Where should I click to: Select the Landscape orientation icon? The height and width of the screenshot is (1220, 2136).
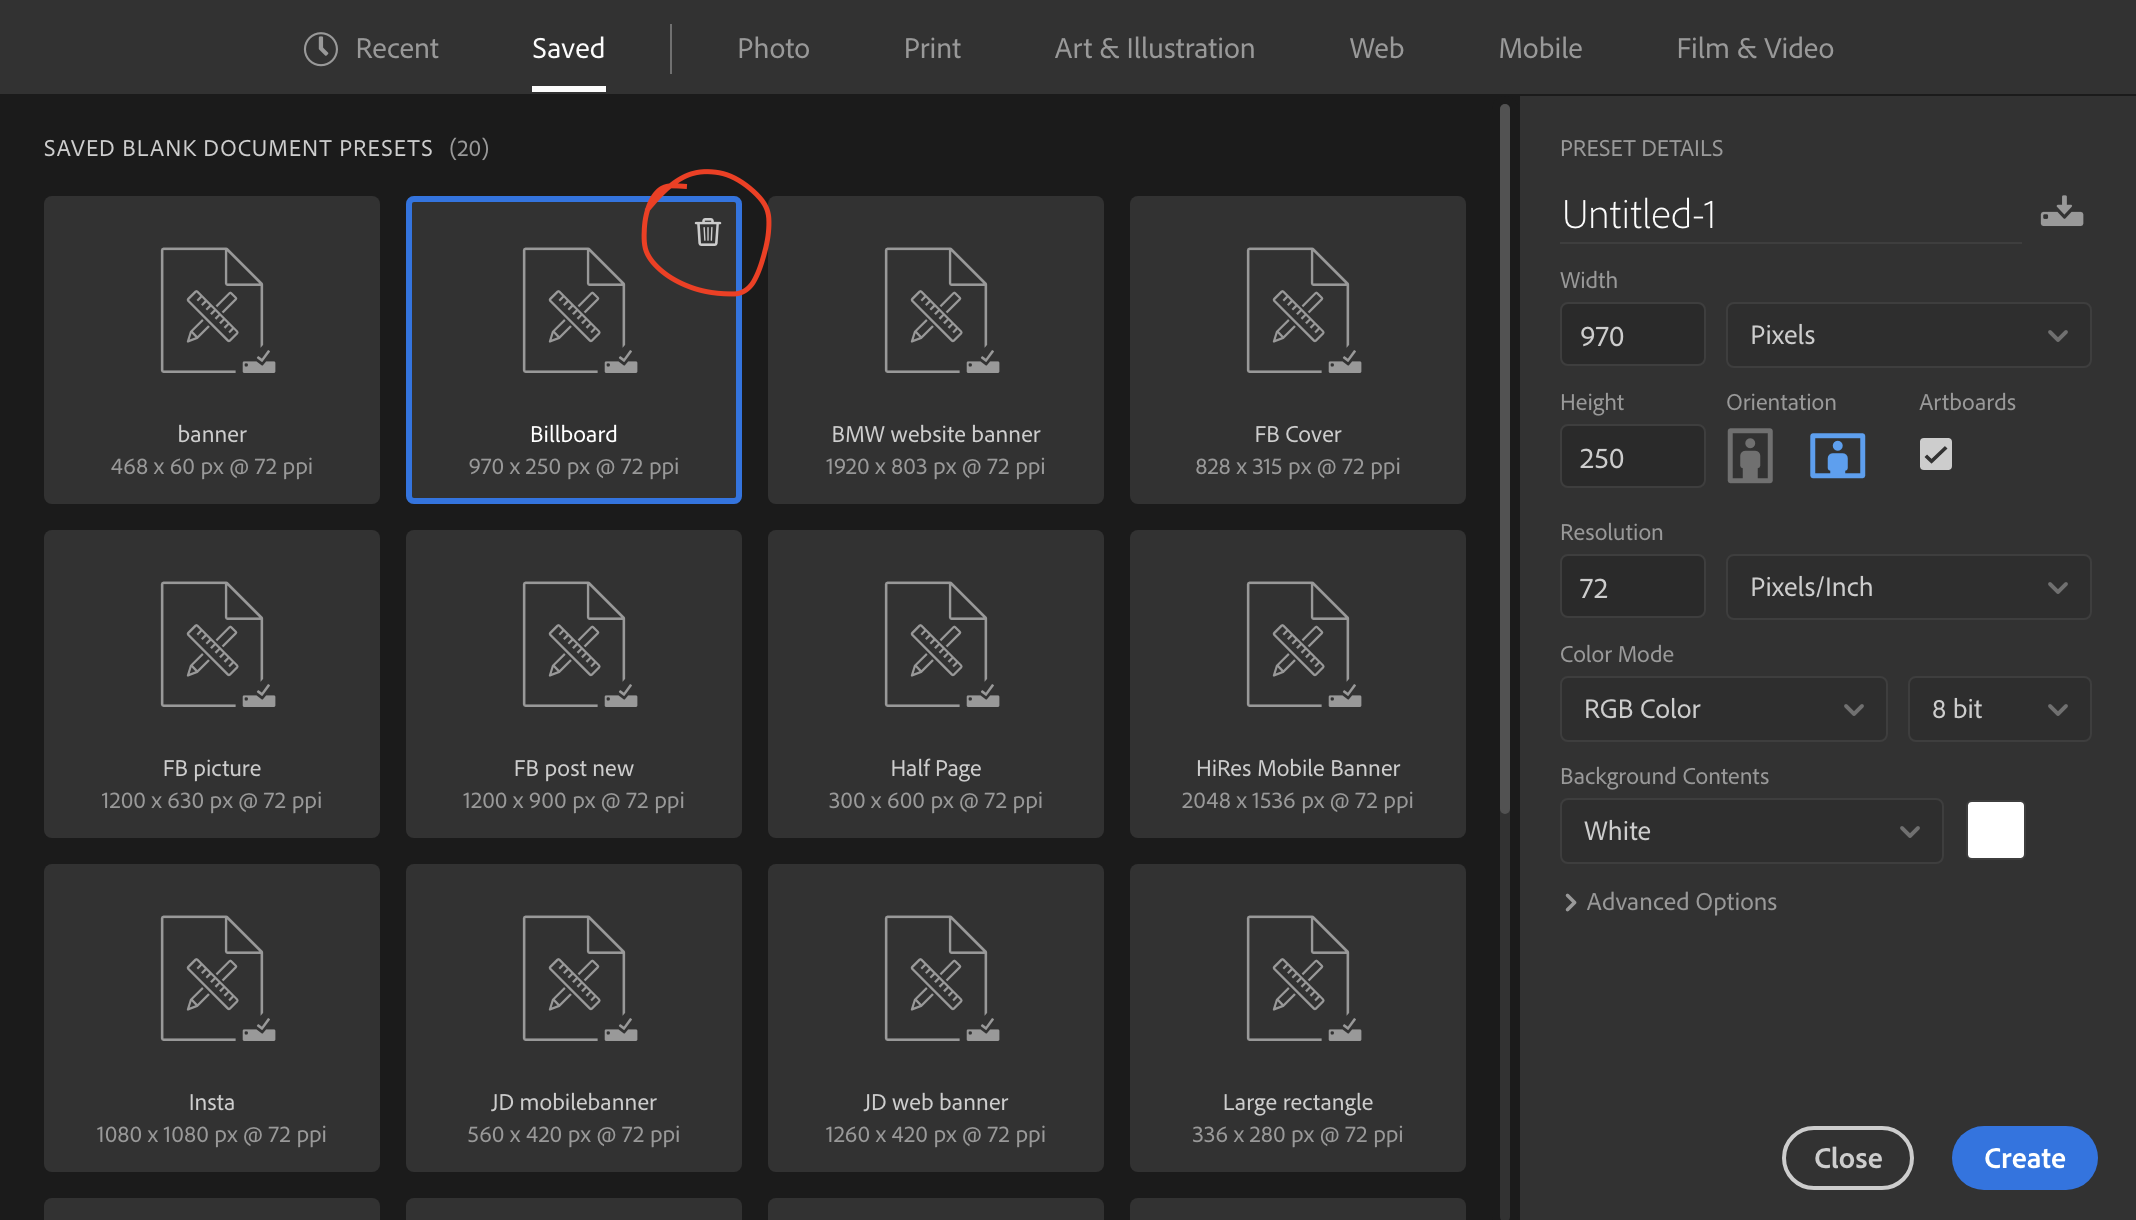point(1837,453)
